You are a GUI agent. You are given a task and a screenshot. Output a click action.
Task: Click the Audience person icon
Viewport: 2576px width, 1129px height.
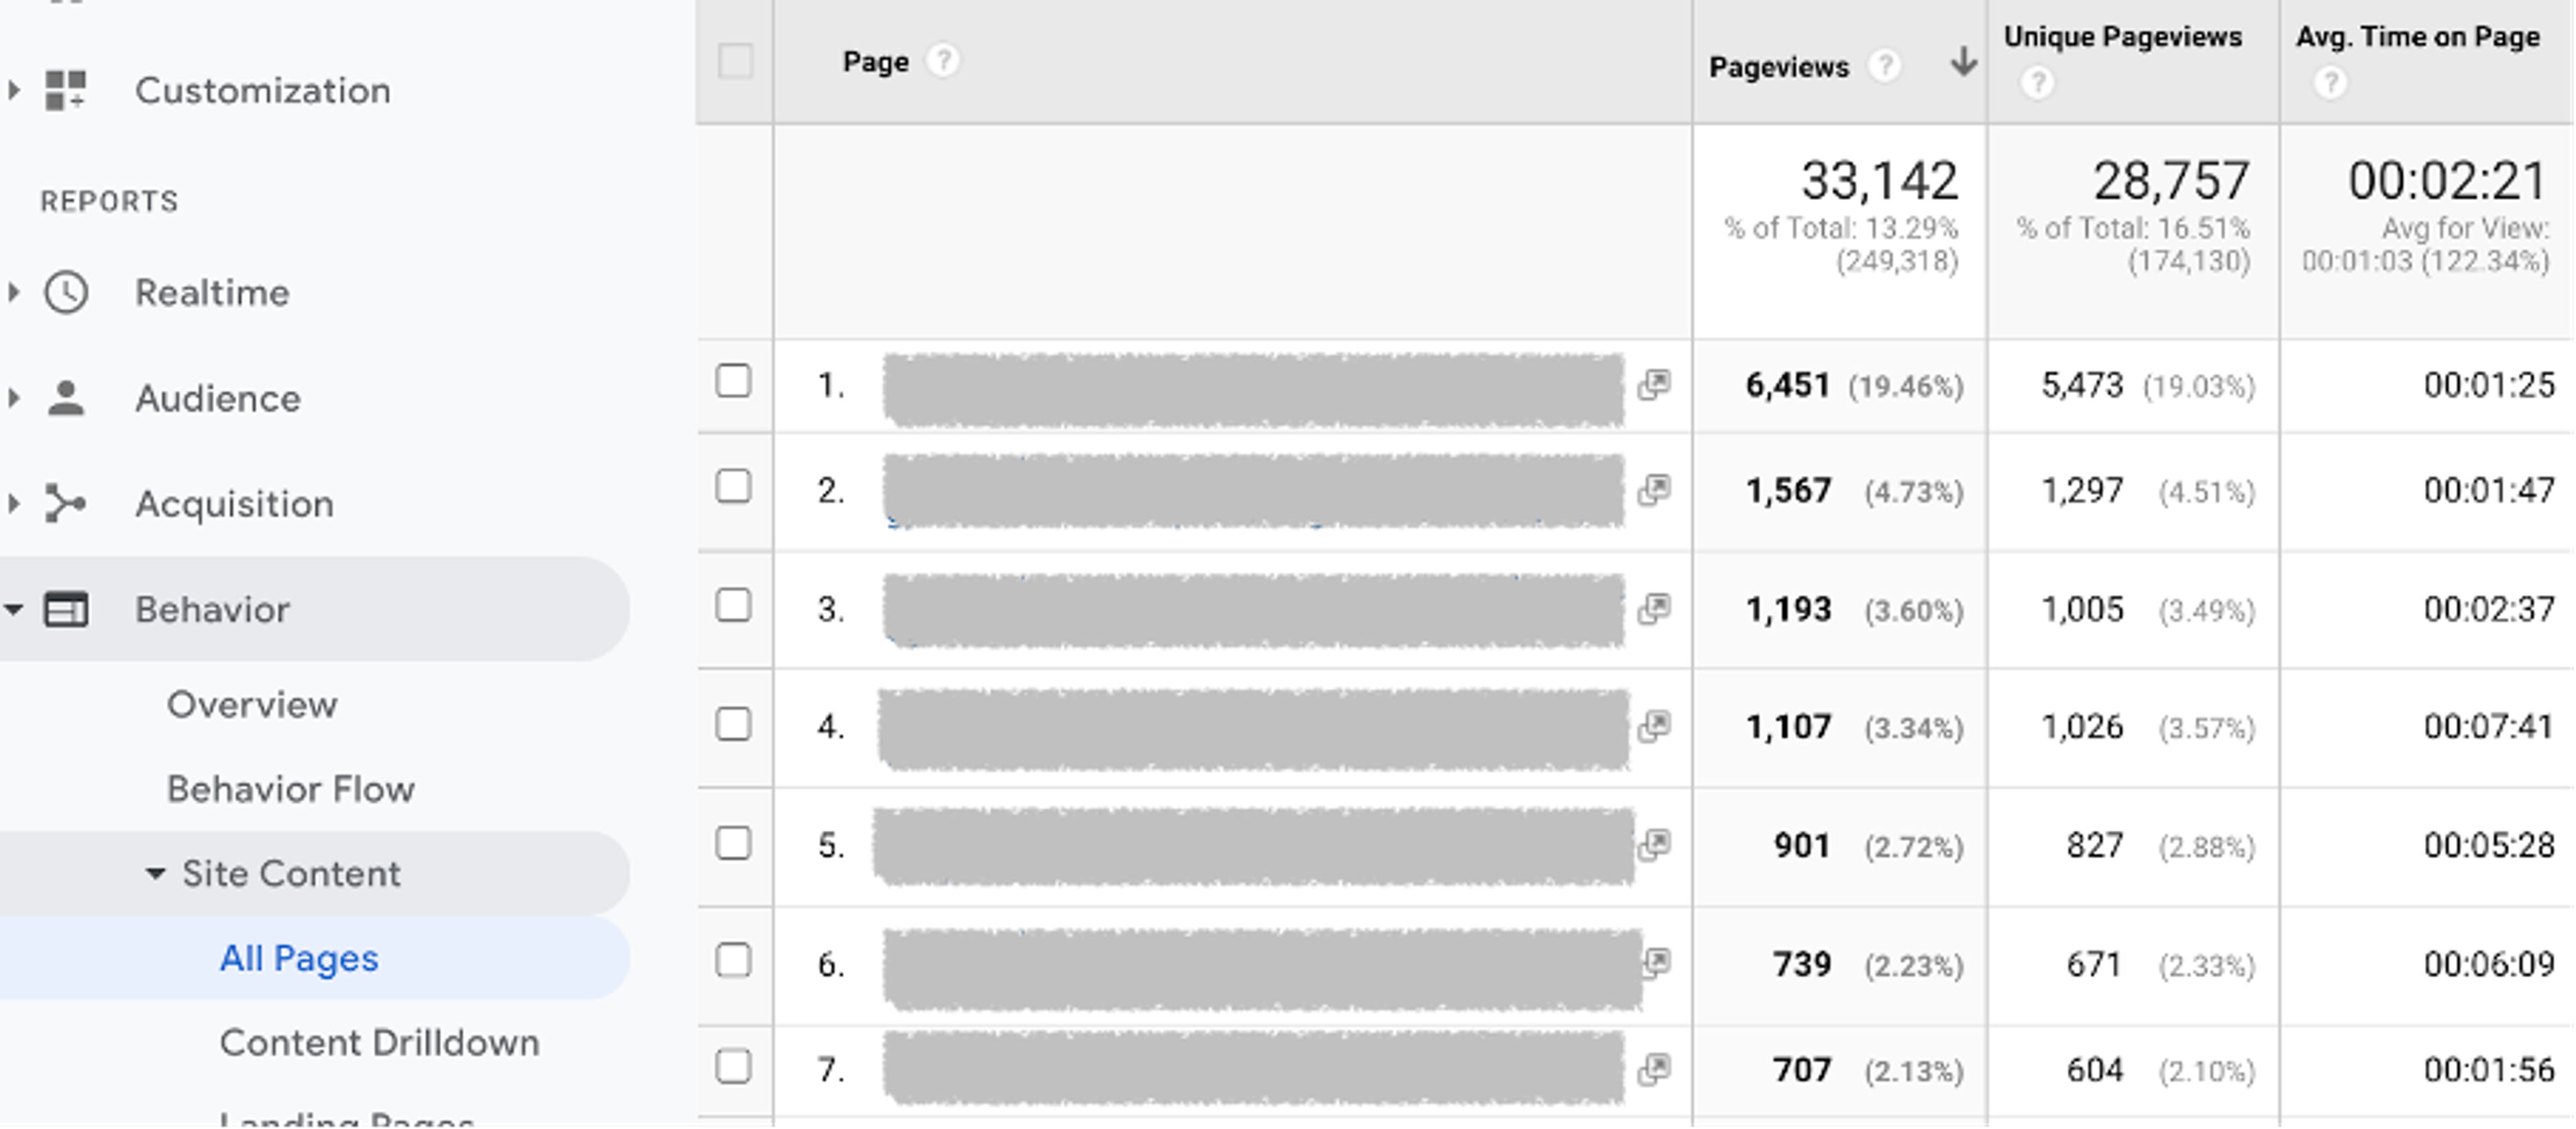click(66, 397)
